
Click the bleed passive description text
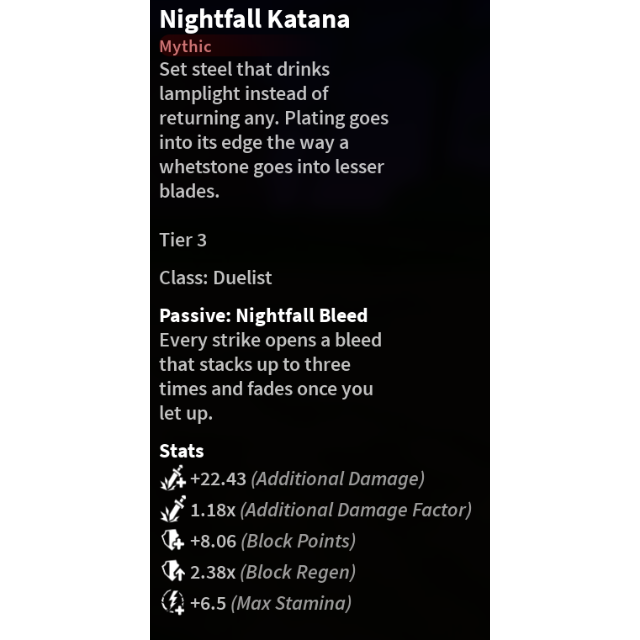pyautogui.click(x=271, y=376)
